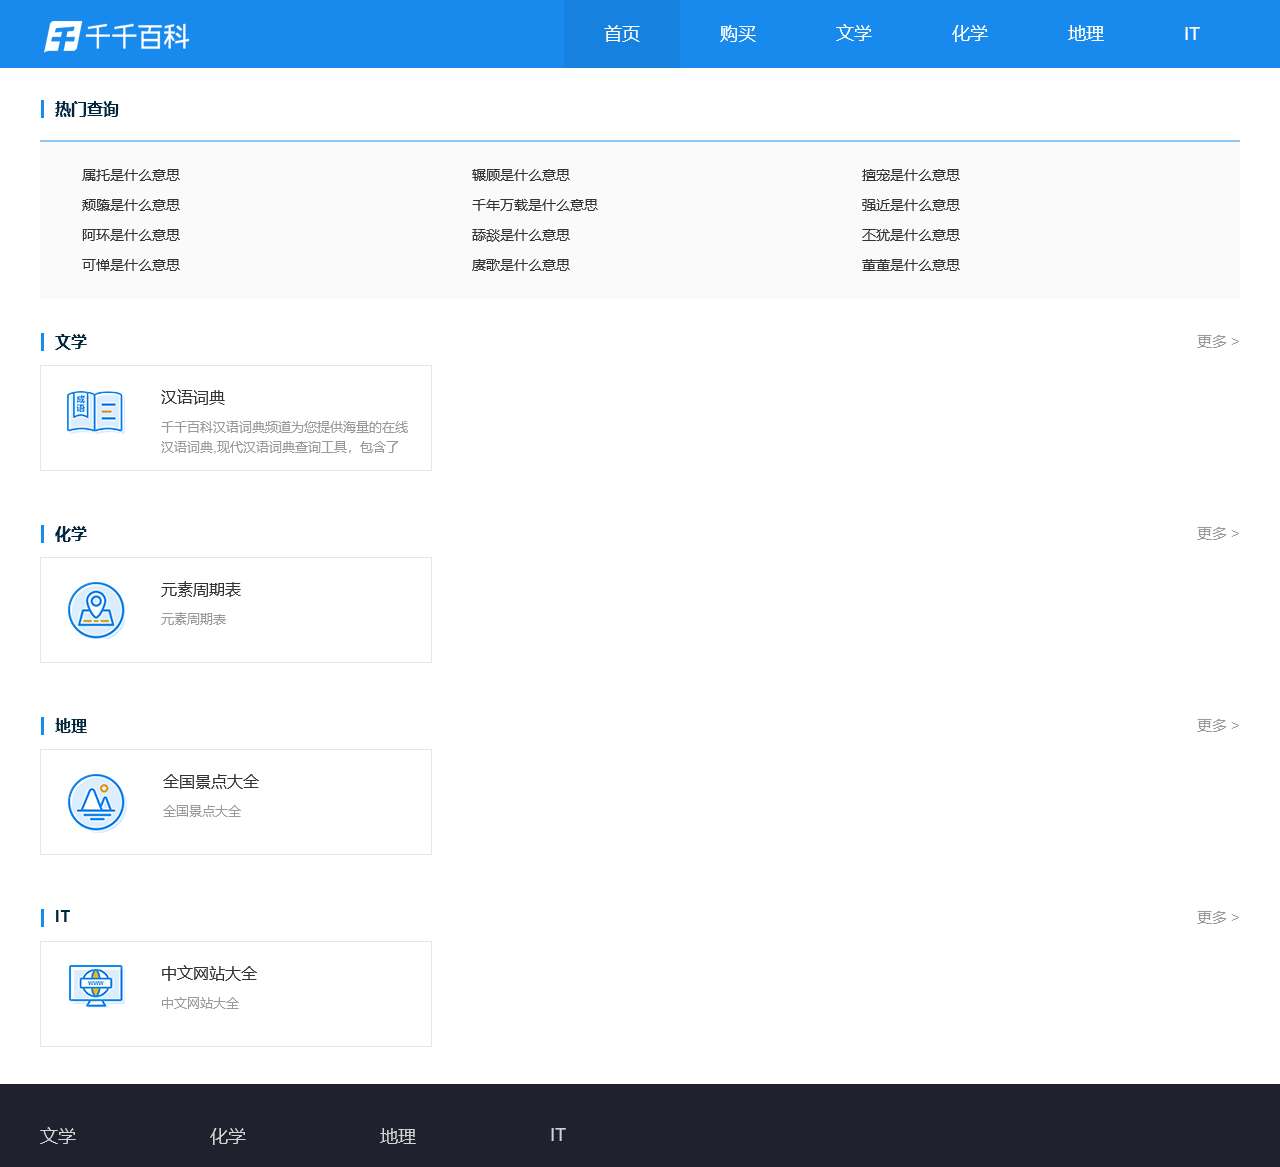Click the 文学 link in the footer
1280x1167 pixels.
tap(58, 1136)
